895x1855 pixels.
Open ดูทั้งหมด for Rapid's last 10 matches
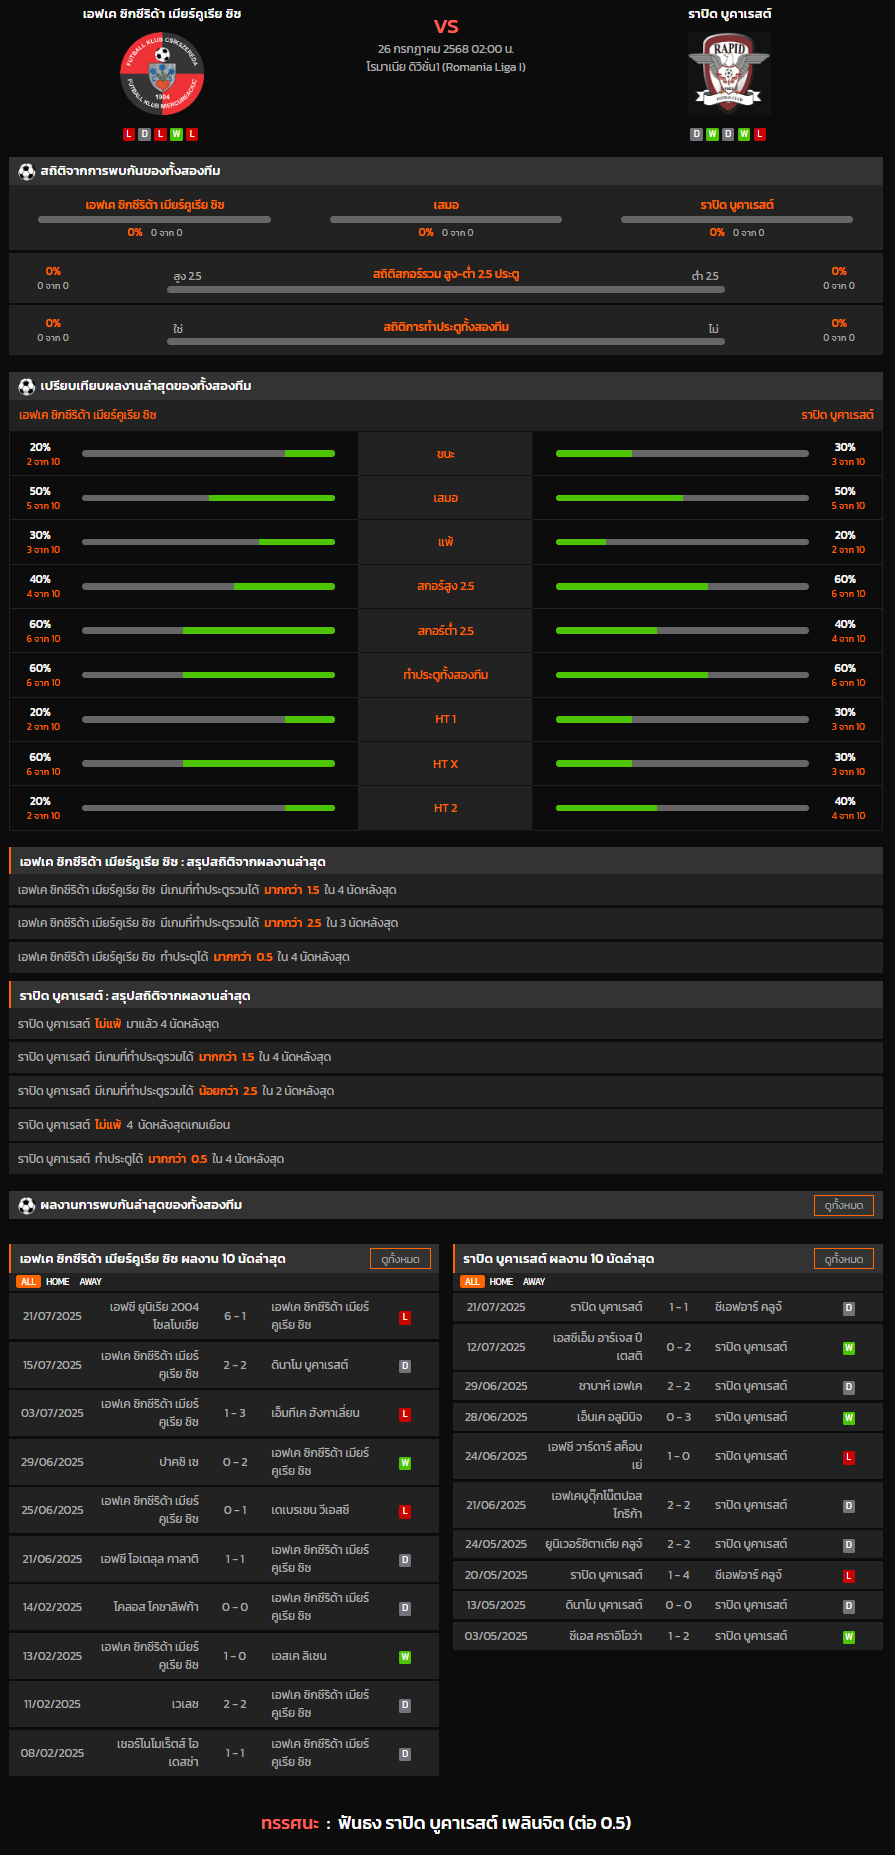point(844,1259)
